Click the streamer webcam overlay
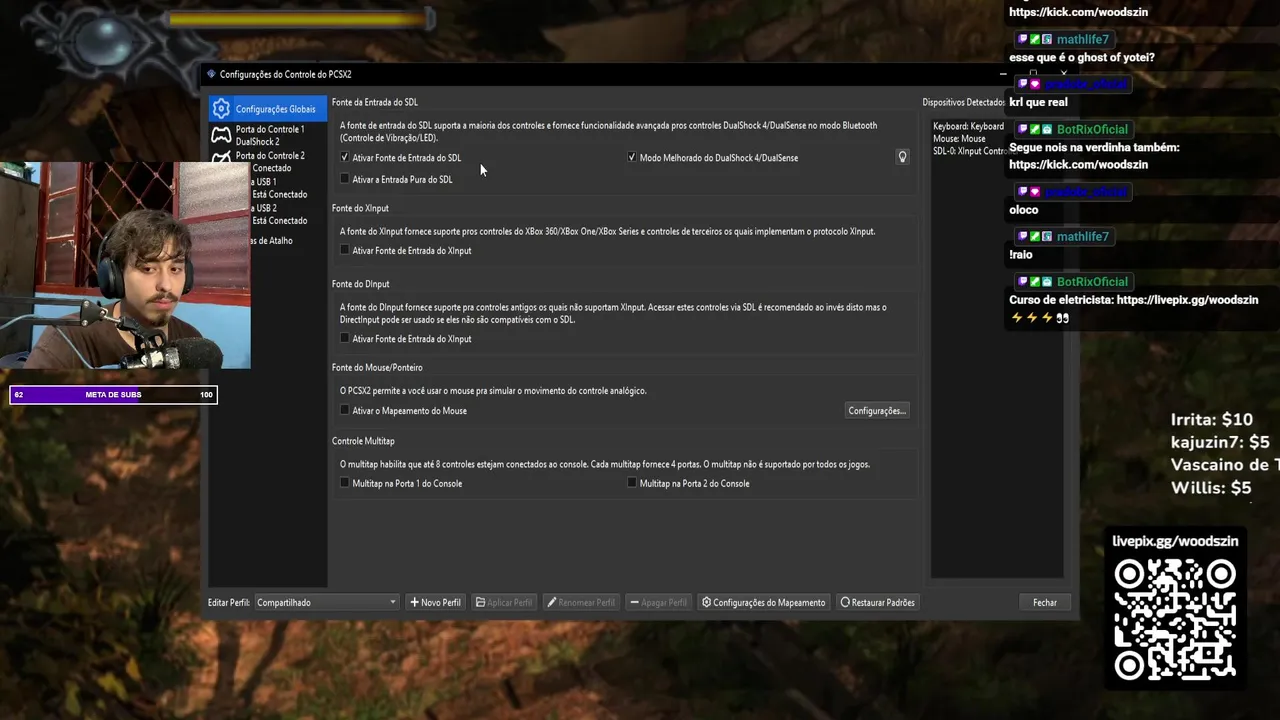1280x720 pixels. 125,265
